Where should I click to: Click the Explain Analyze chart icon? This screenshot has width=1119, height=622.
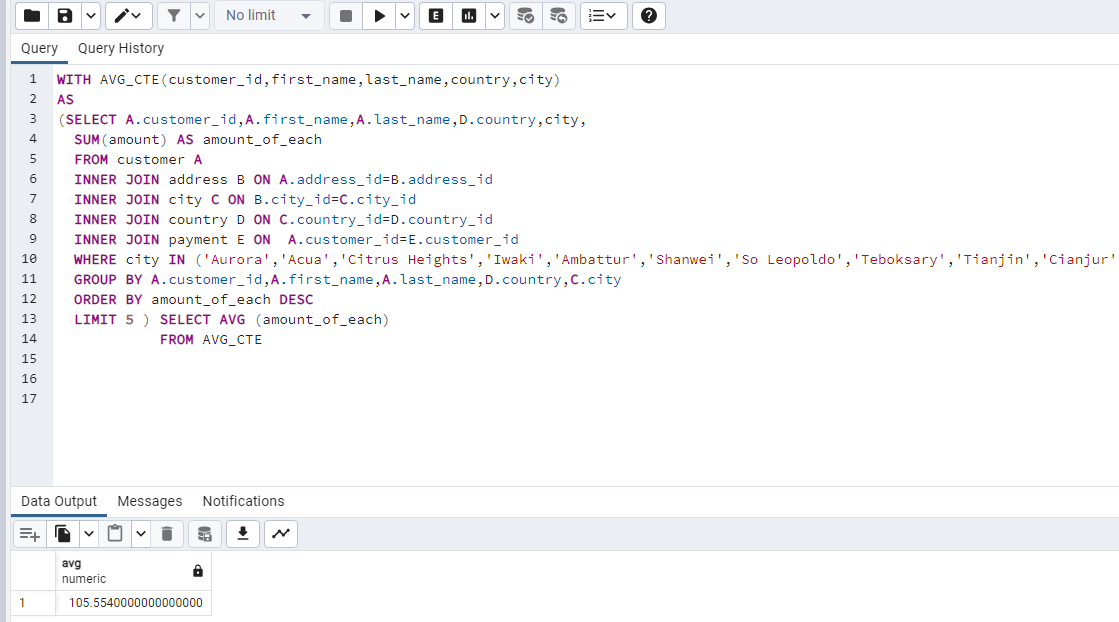[468, 16]
